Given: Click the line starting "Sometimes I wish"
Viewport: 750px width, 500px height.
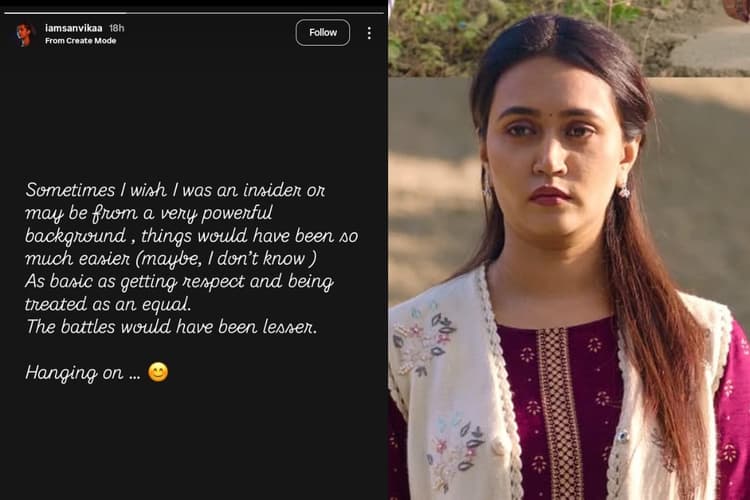Looking at the screenshot, I should coord(175,189).
